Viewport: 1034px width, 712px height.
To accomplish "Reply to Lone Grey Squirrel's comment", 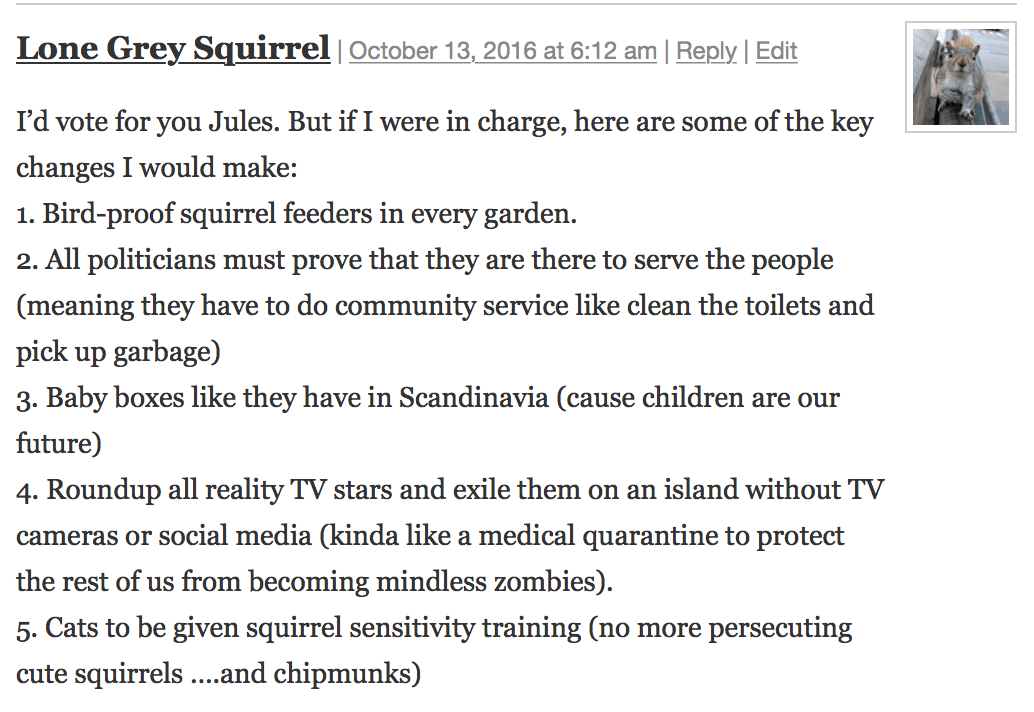I will point(706,51).
